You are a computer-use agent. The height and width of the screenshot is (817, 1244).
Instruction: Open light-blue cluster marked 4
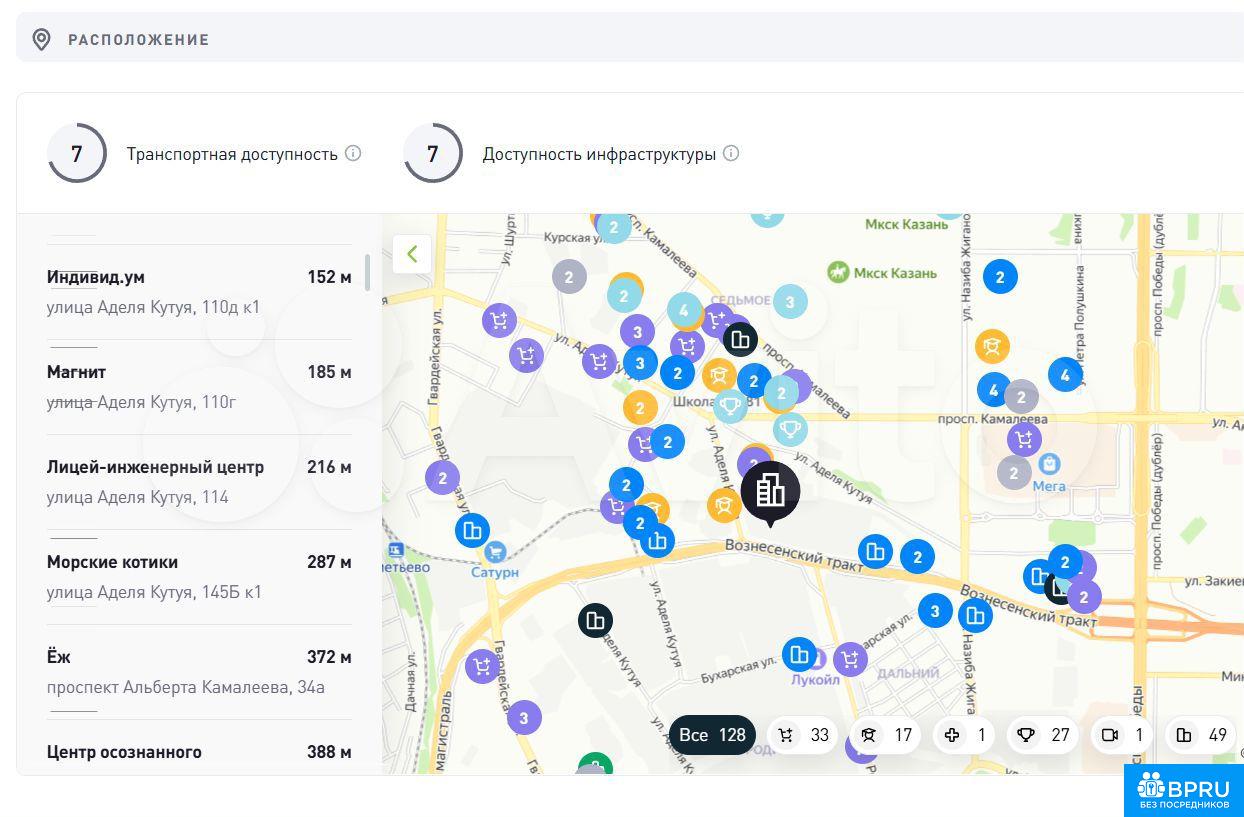(684, 311)
